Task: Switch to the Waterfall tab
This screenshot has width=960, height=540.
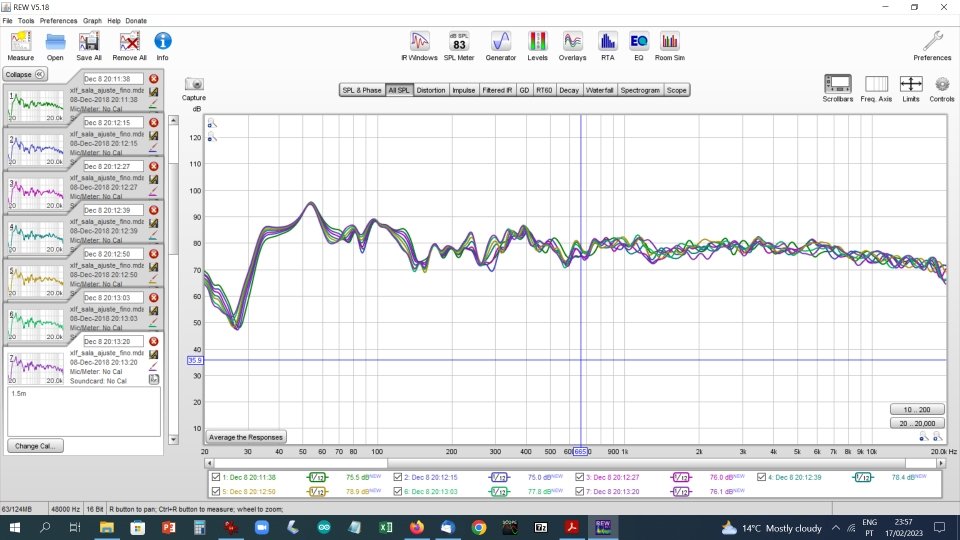Action: [x=599, y=90]
